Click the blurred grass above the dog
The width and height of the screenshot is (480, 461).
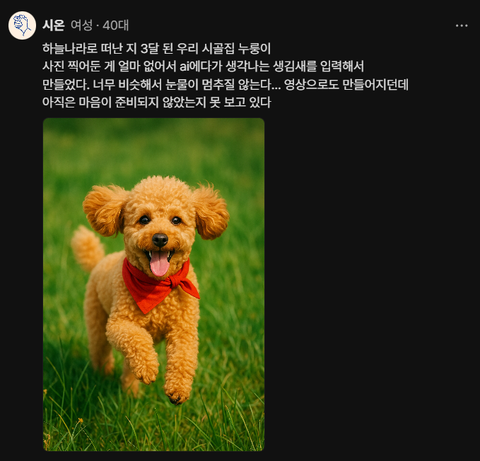click(x=154, y=147)
